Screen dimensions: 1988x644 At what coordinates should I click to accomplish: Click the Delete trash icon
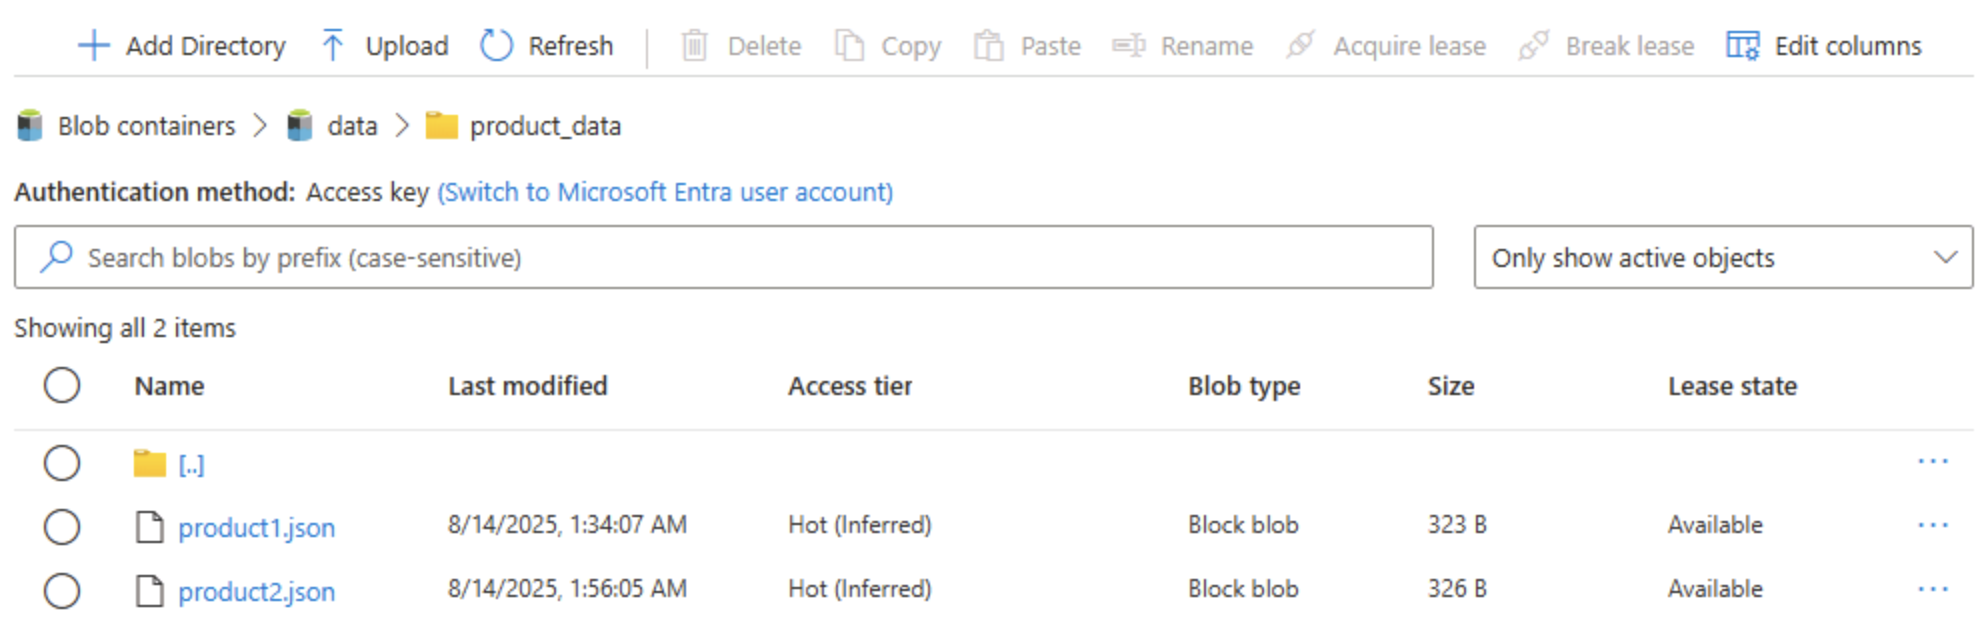(x=694, y=46)
